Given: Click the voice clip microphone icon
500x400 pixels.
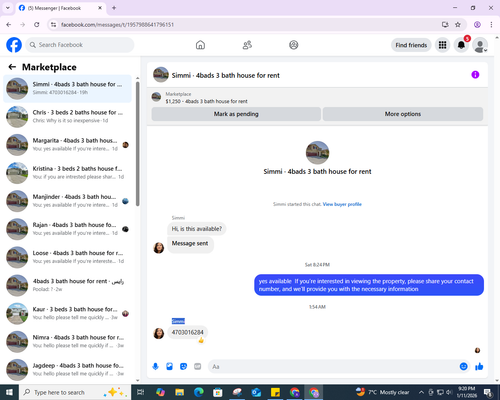Looking at the screenshot, I should [x=155, y=367].
